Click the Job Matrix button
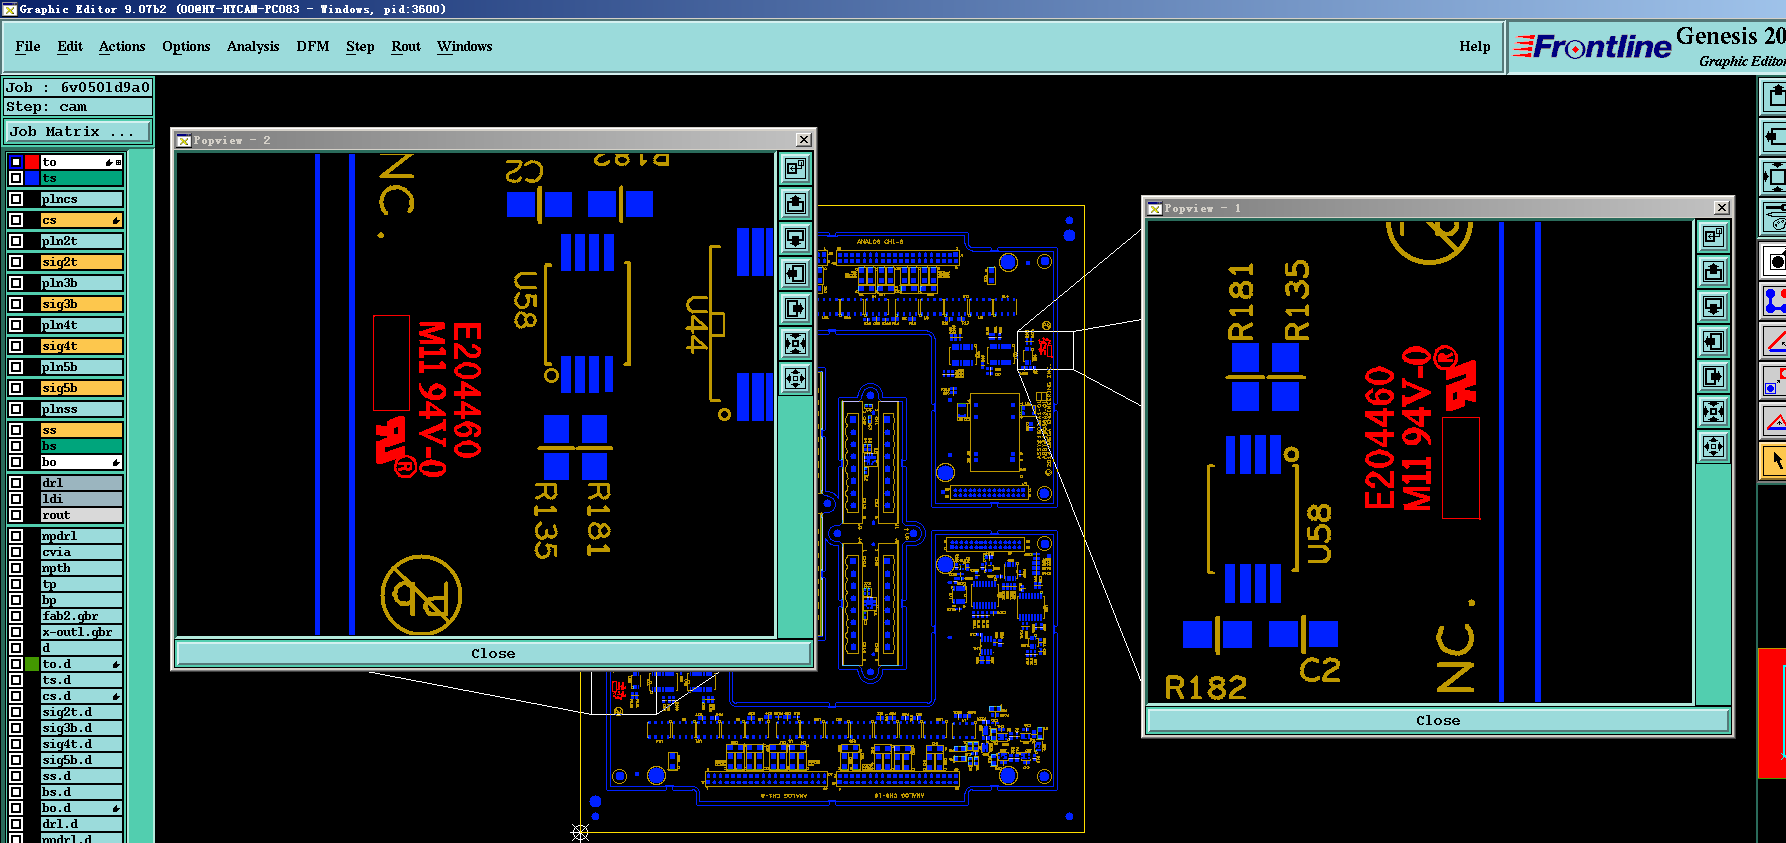 (78, 132)
